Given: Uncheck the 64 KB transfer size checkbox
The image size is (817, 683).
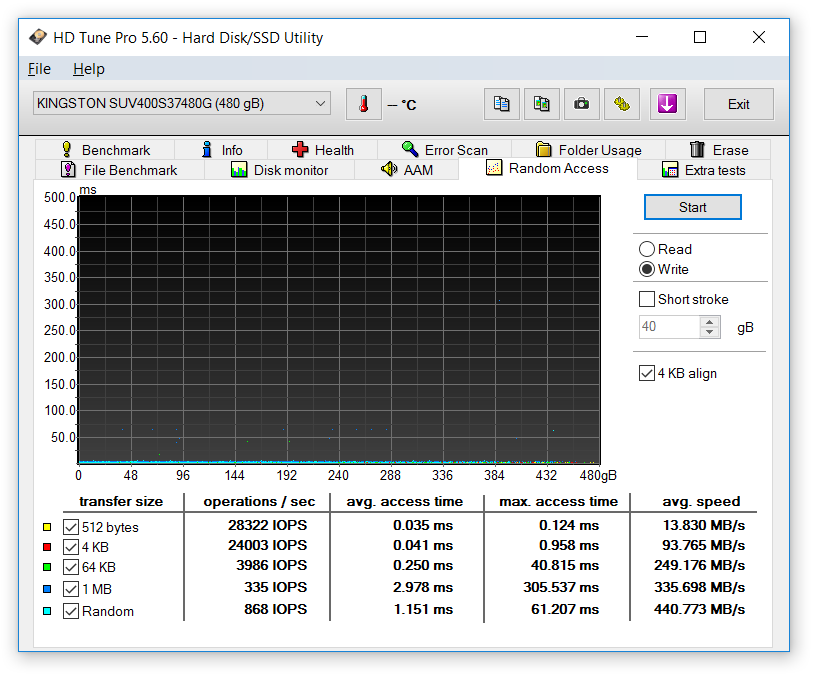Looking at the screenshot, I should coord(71,567).
